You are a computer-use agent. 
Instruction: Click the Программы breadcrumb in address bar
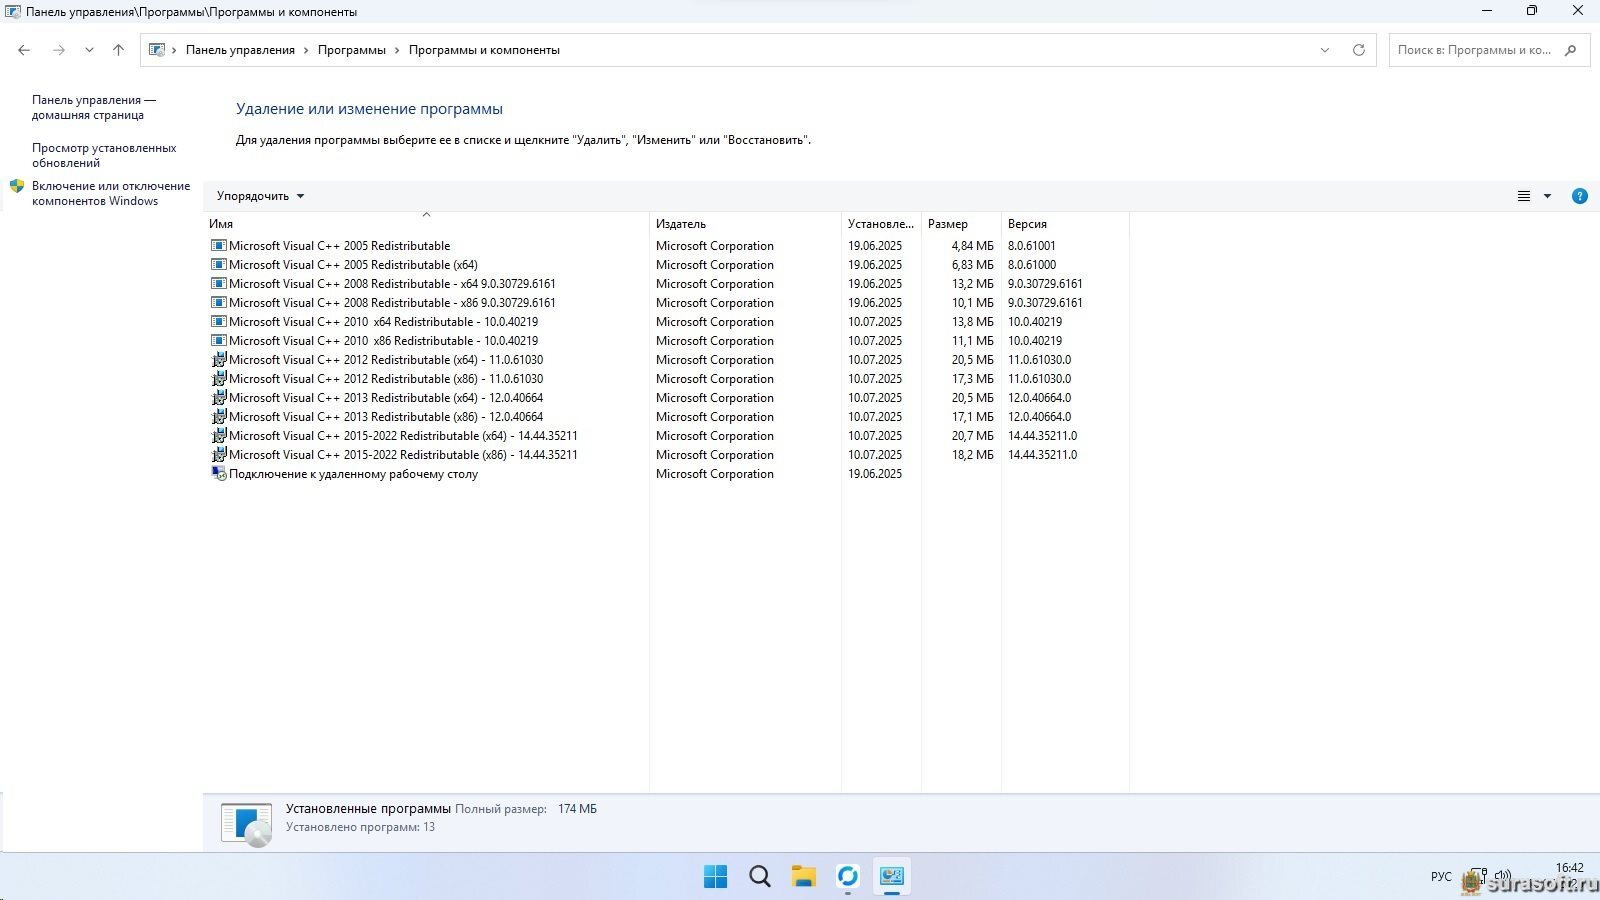point(351,50)
